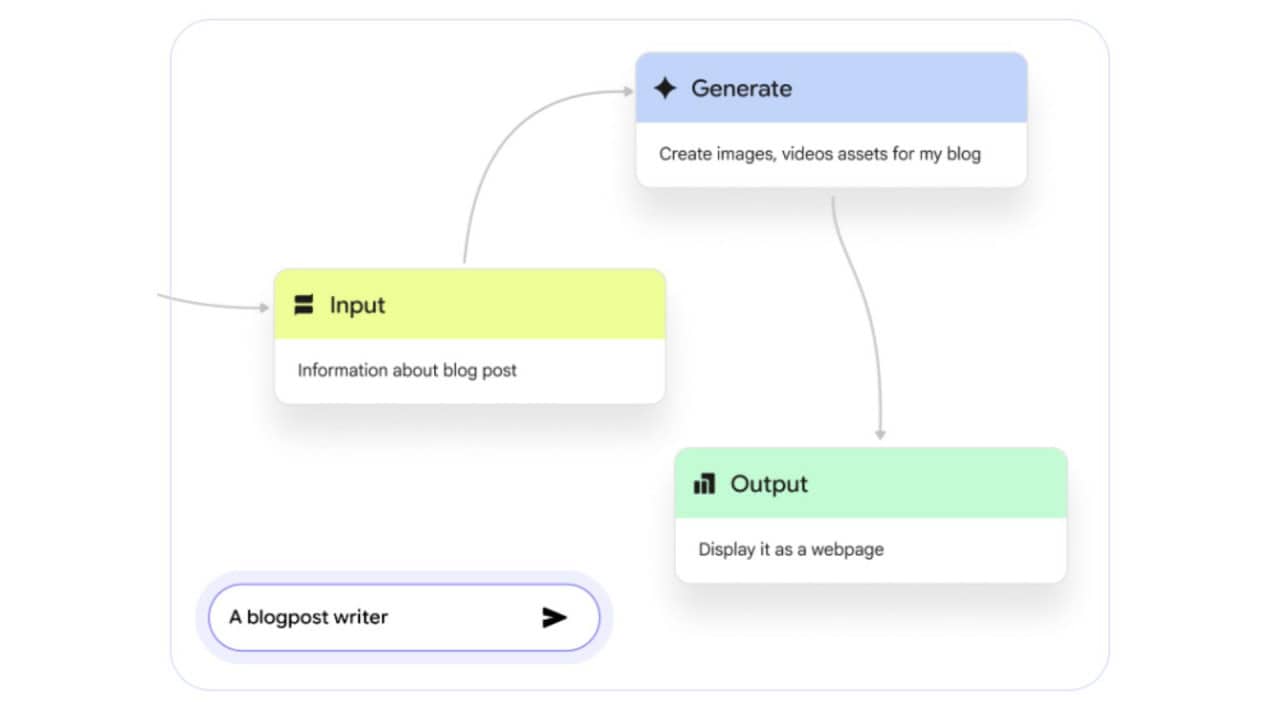Click the arrowhead entering the Generate node
1280x720 pixels.
(627, 91)
